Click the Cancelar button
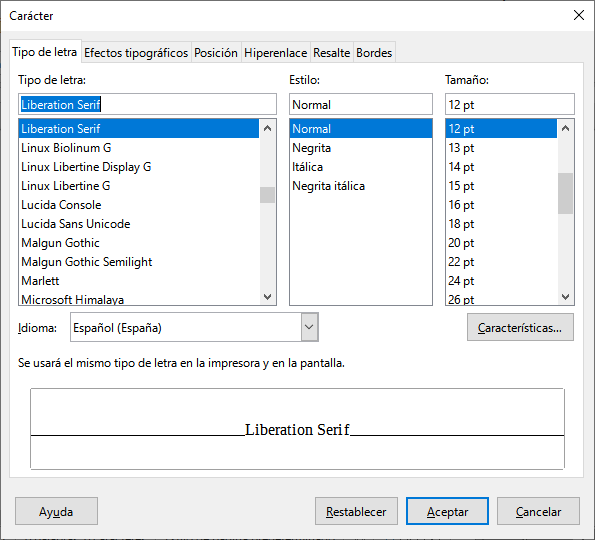This screenshot has width=595, height=540. coord(538,511)
